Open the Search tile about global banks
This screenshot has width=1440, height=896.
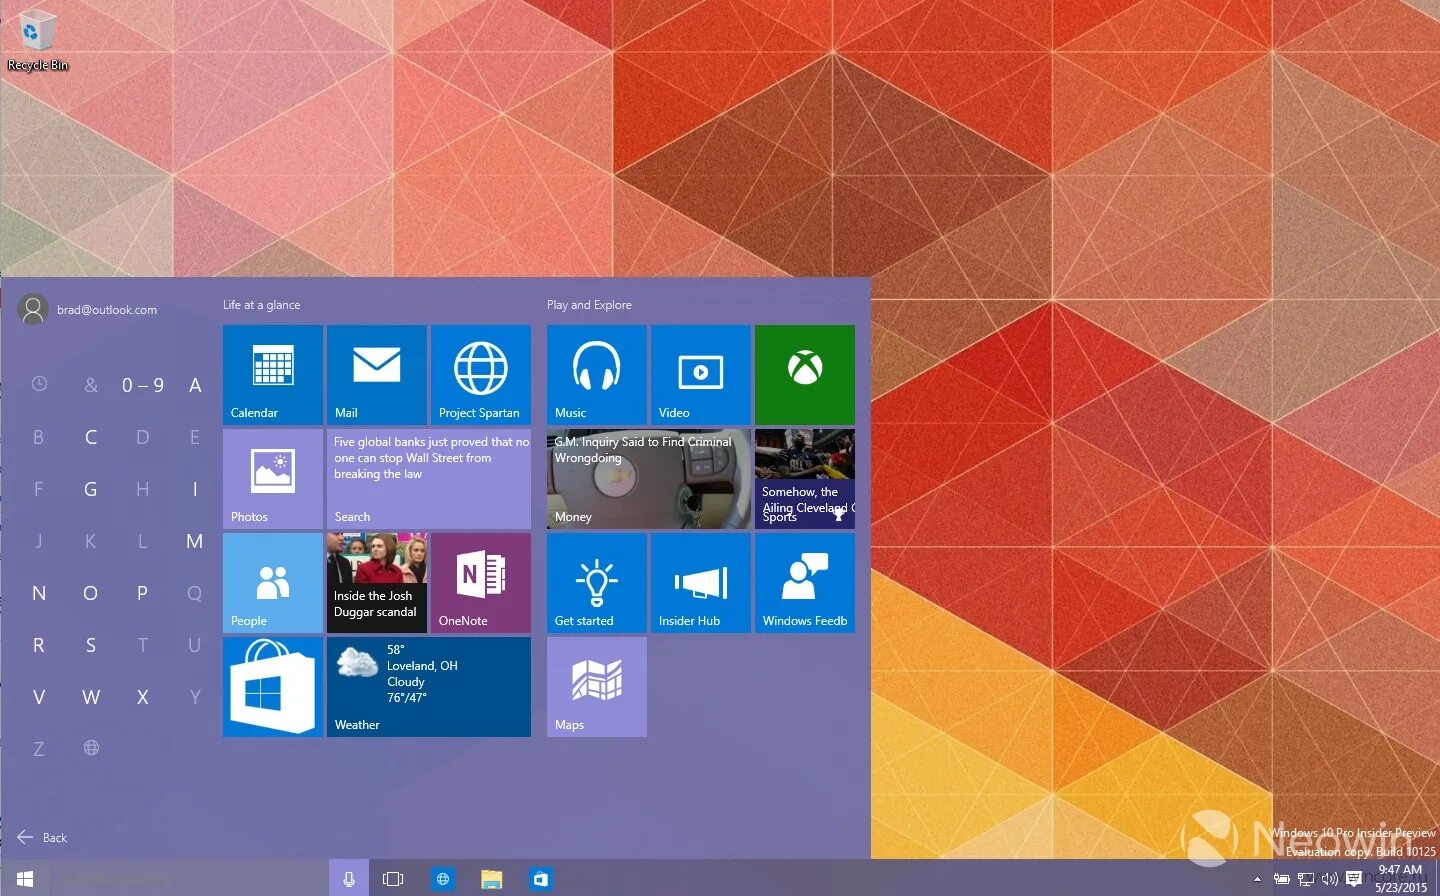point(429,479)
